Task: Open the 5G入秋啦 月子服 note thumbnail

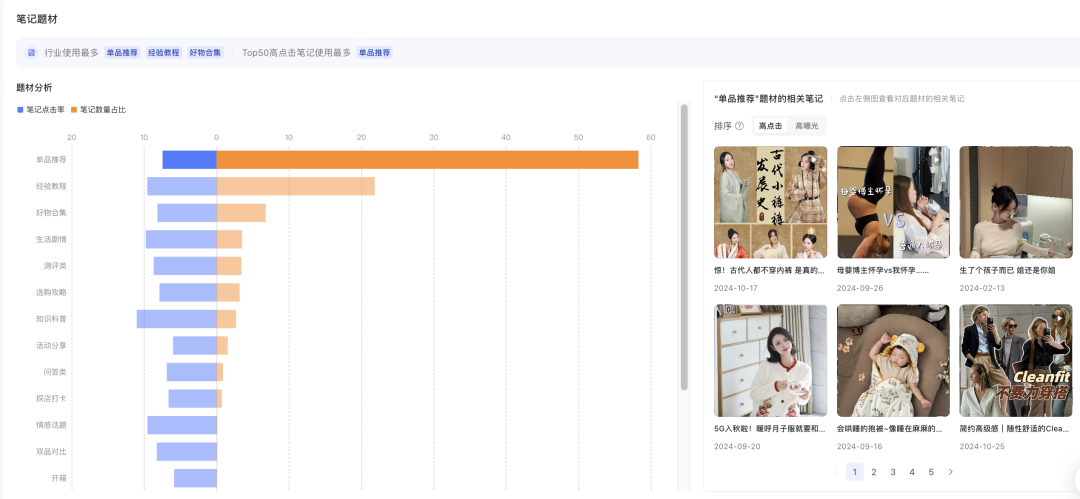Action: 770,360
